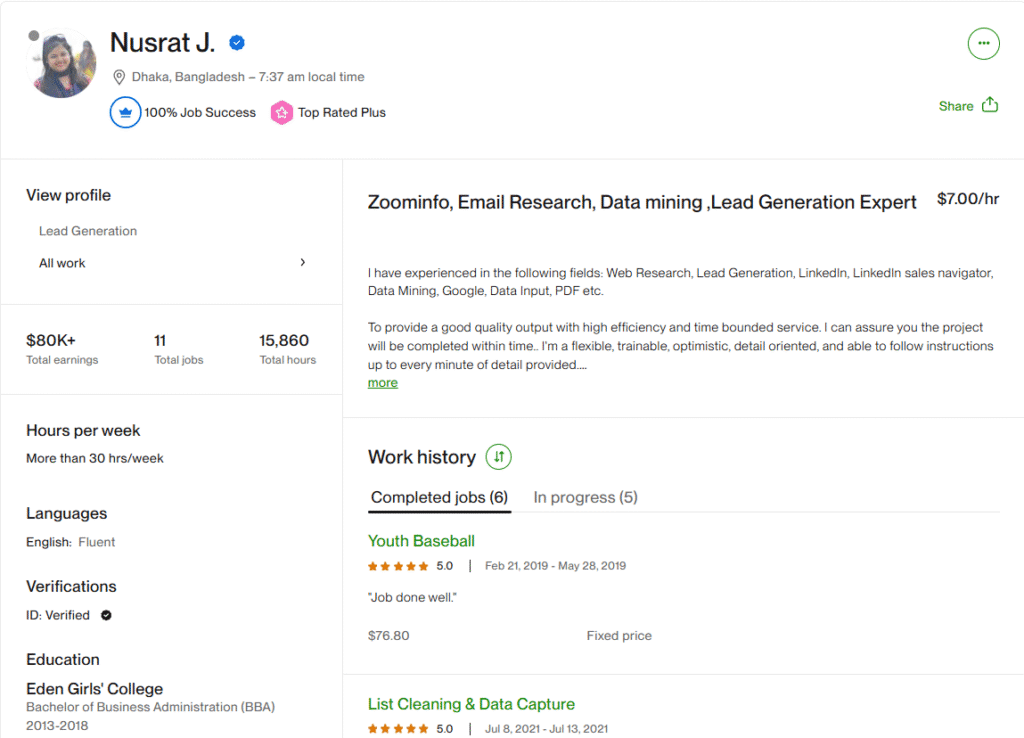Open Nusrat J.'s profile photo

63,63
